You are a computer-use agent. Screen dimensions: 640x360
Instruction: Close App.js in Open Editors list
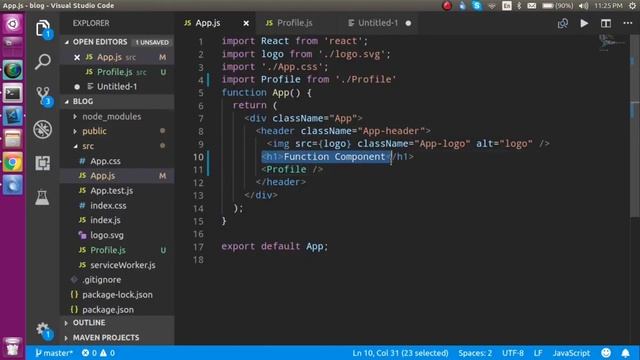coord(77,57)
